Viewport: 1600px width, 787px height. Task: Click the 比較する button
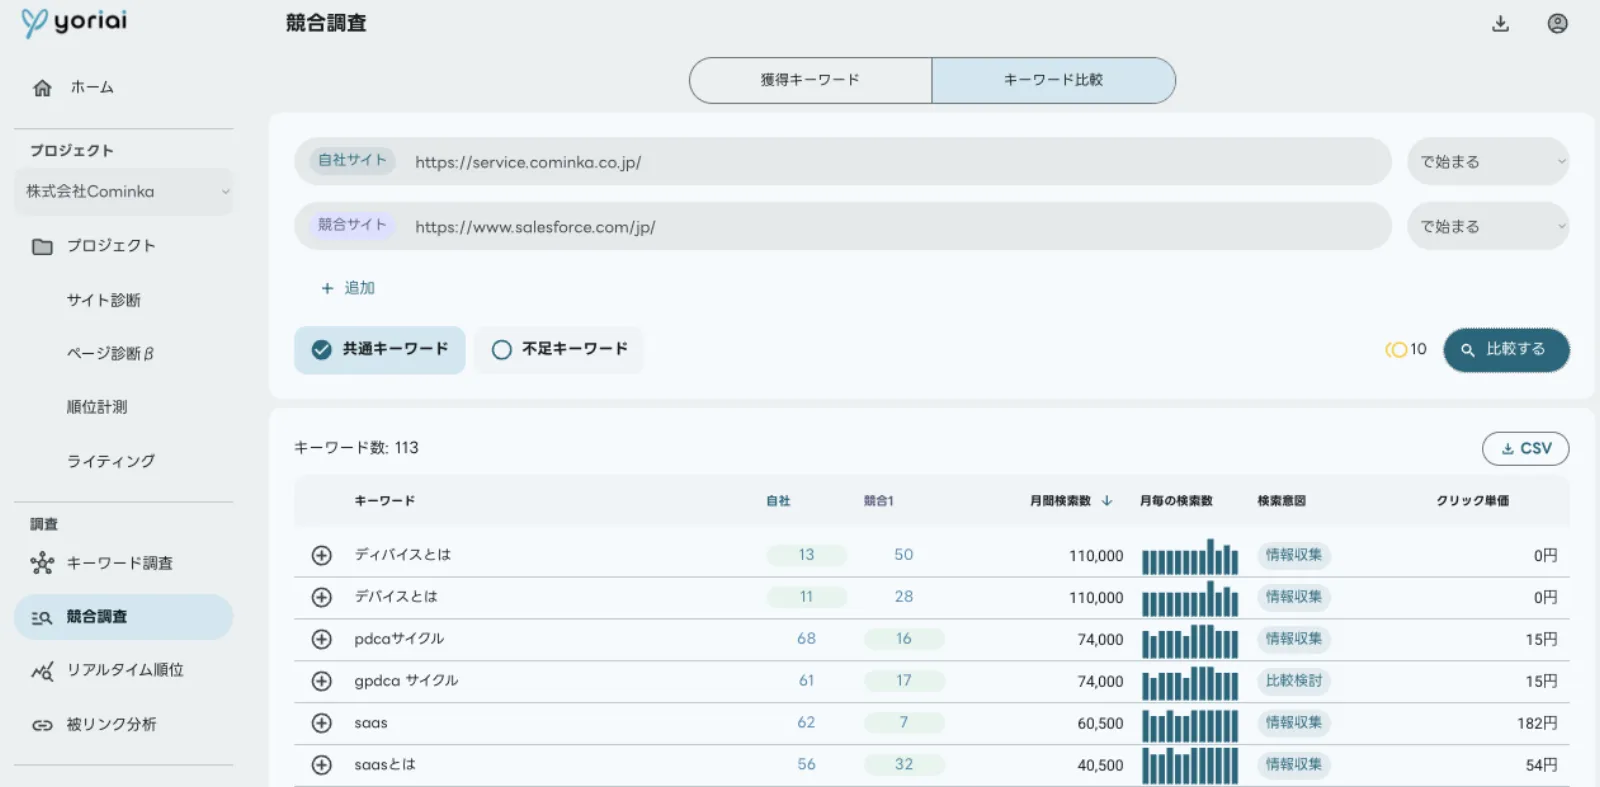(1506, 350)
